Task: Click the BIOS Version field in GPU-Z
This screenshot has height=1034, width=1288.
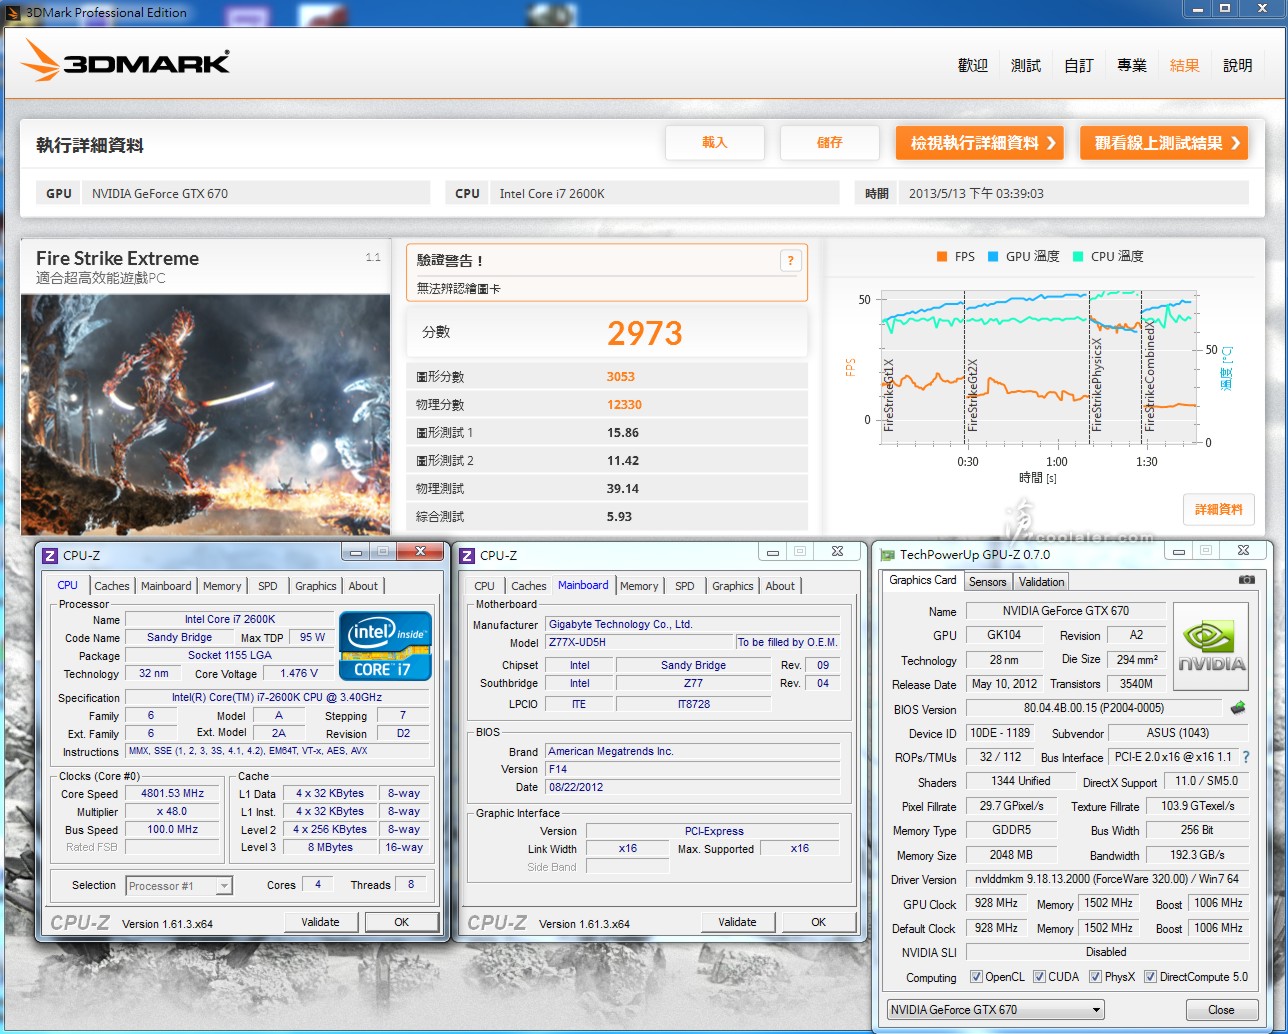Action: click(1093, 708)
